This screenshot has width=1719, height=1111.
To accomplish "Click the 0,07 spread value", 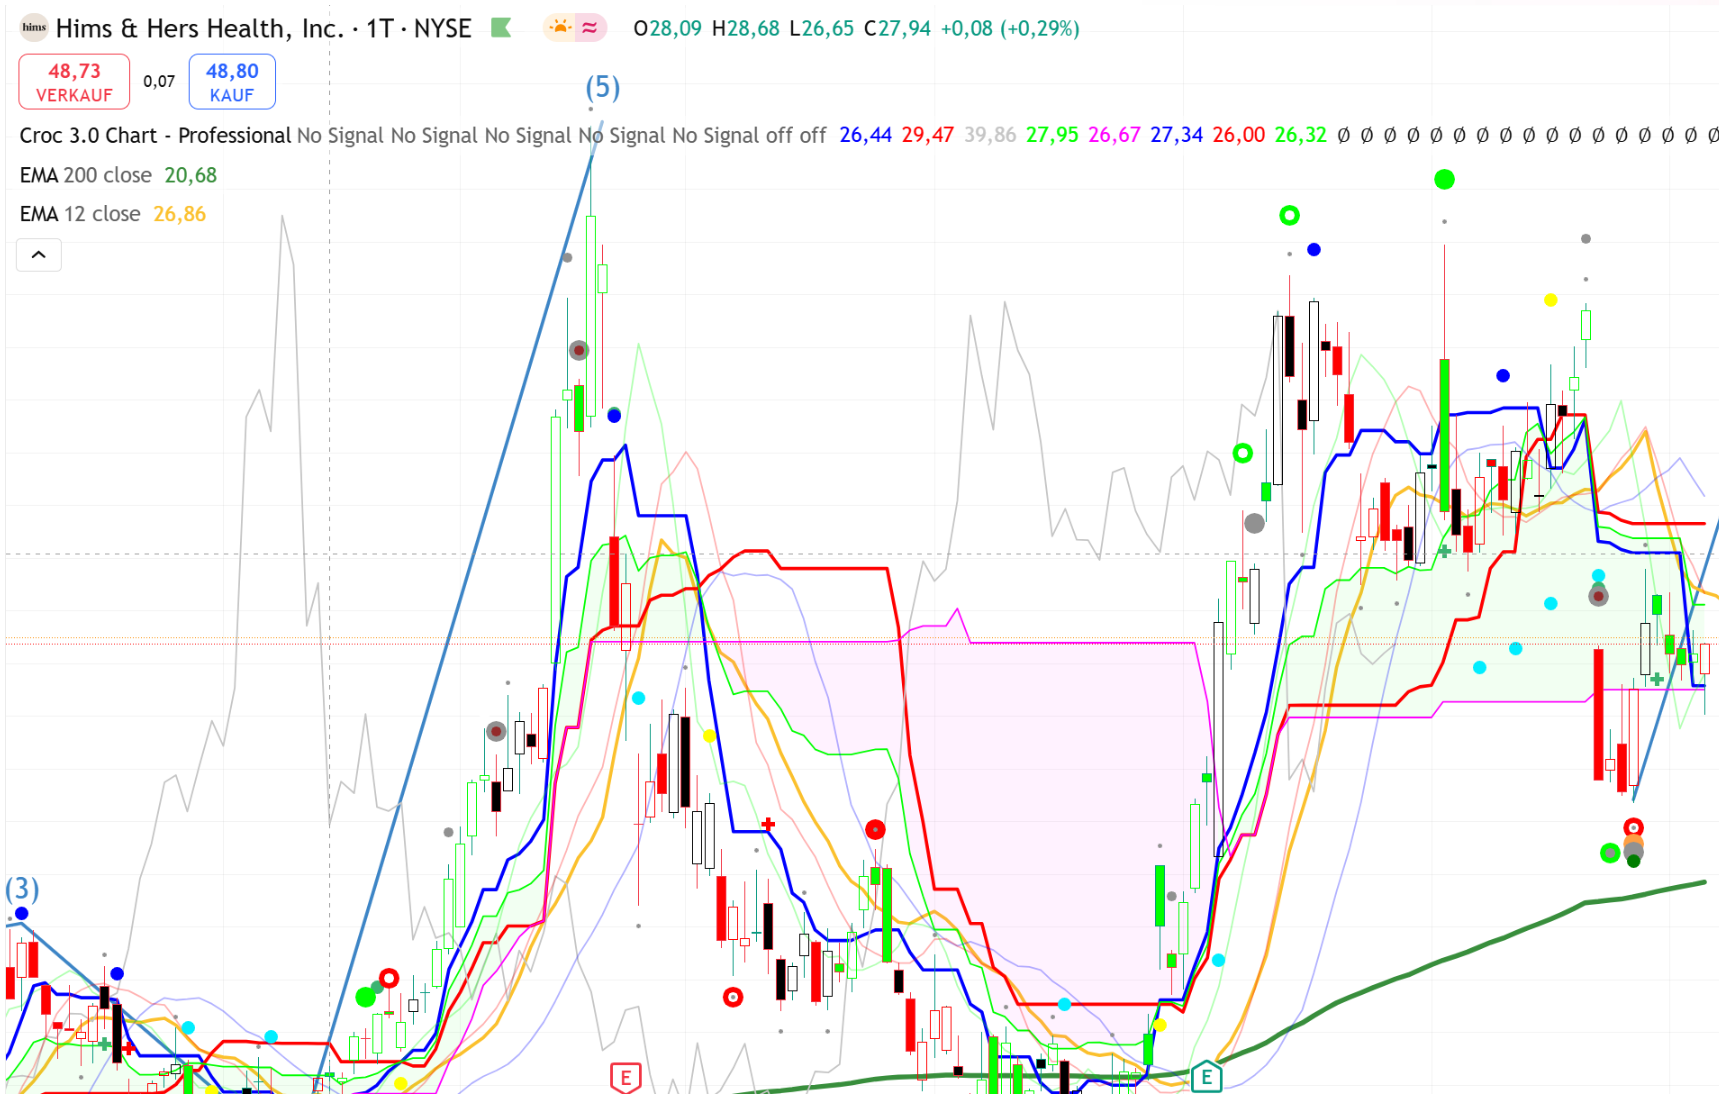I will [159, 82].
